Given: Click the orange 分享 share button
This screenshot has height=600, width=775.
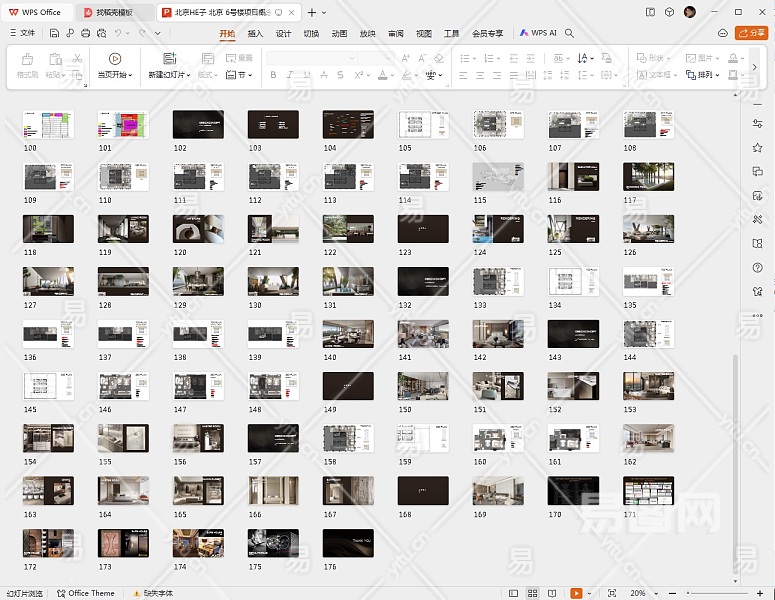Looking at the screenshot, I should pos(751,33).
